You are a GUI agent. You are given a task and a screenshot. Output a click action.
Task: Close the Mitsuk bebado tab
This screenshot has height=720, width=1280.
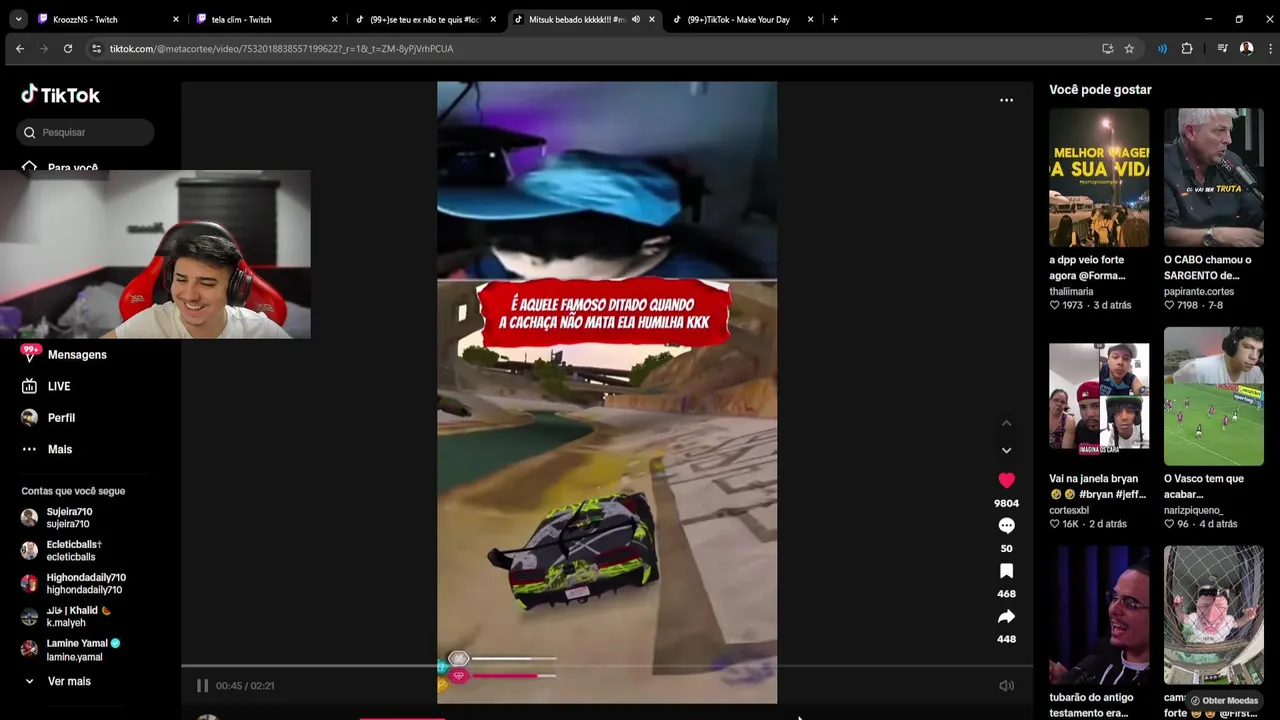coord(652,19)
